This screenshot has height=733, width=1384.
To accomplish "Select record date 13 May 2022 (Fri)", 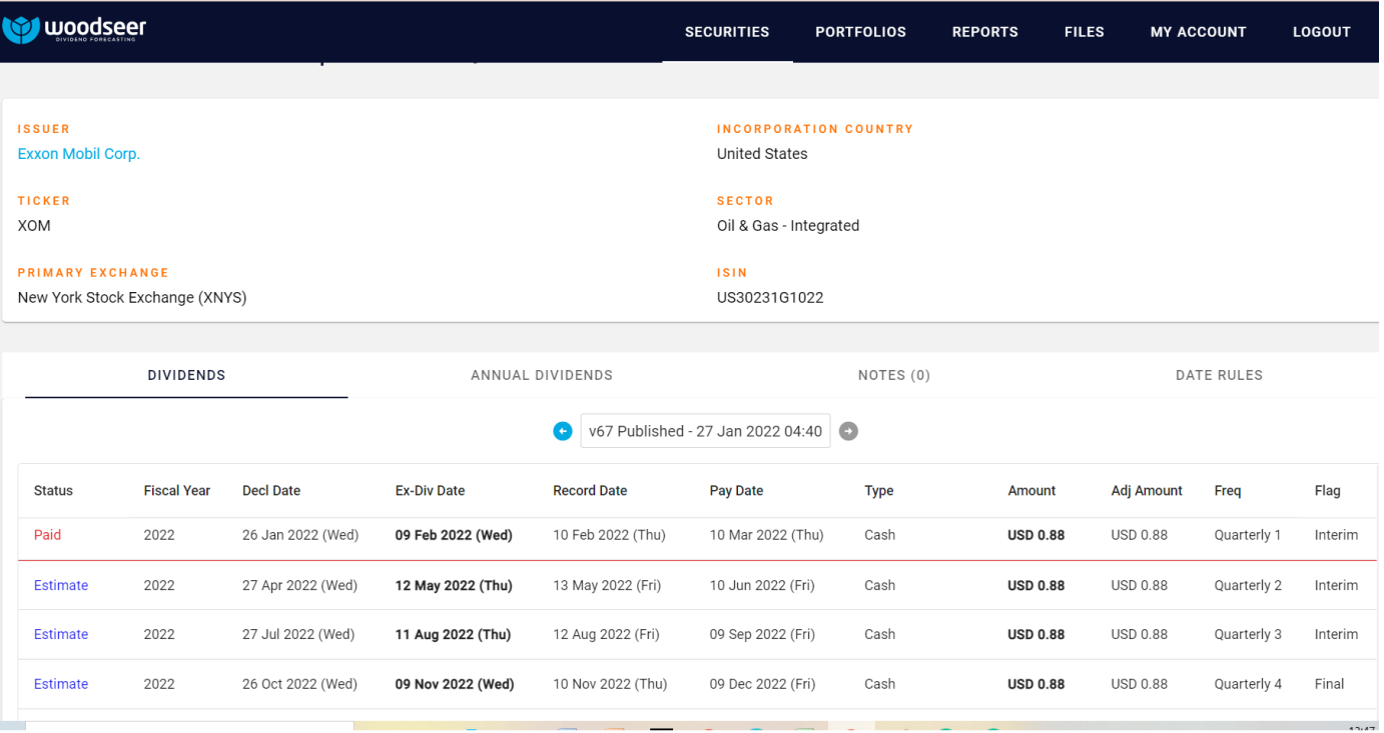I will pyautogui.click(x=607, y=585).
